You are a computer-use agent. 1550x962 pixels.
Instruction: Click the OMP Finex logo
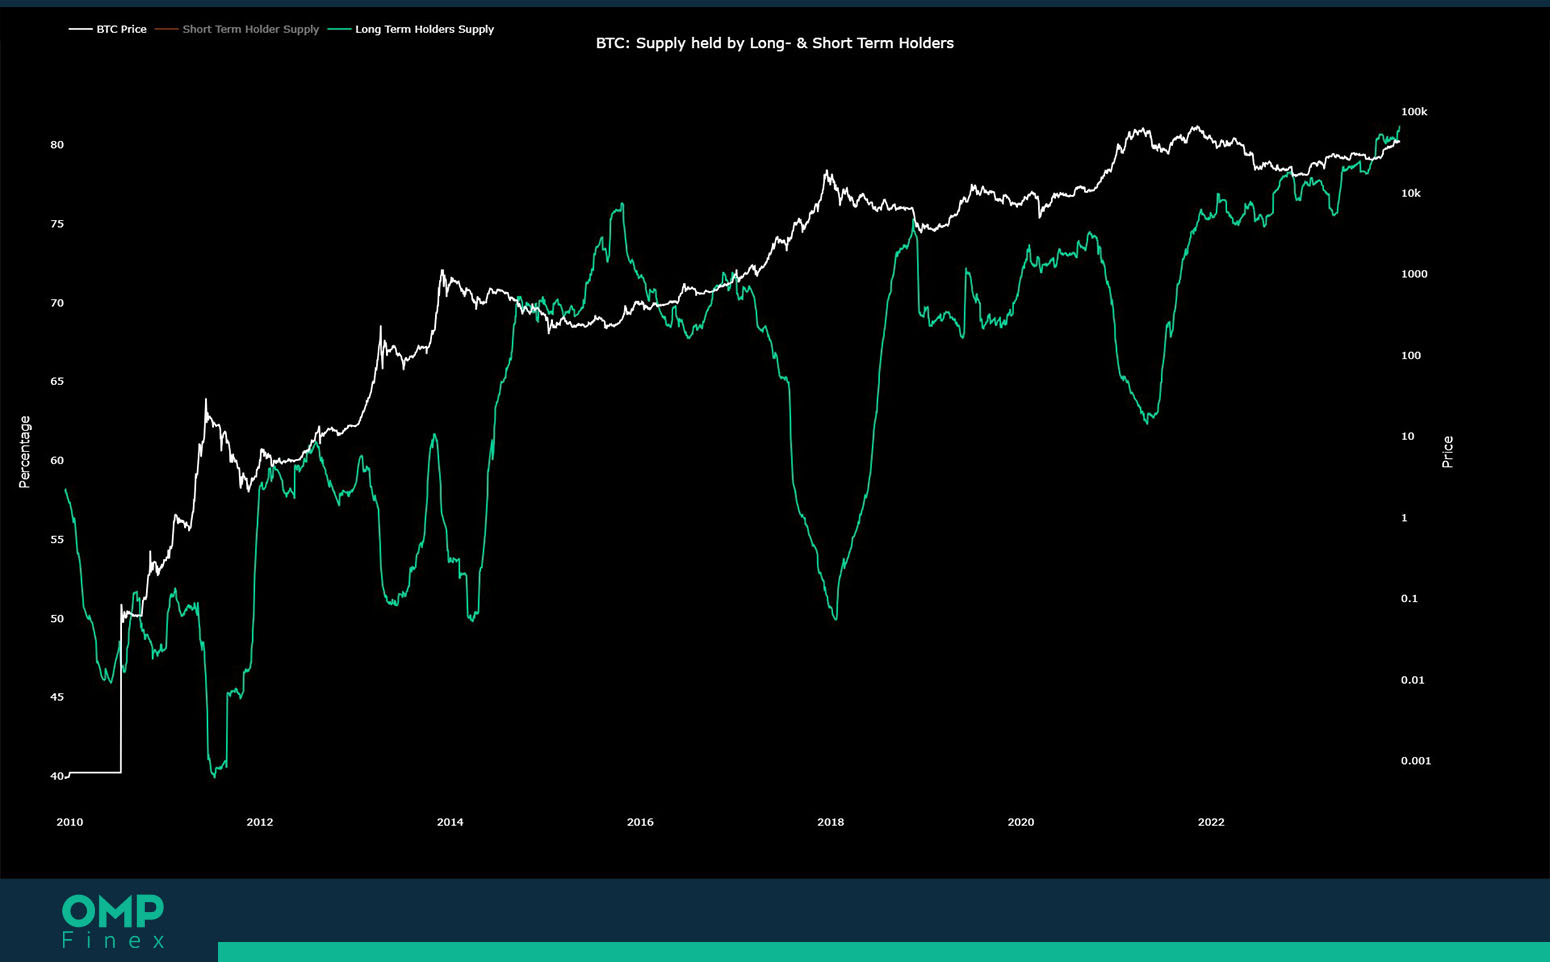coord(113,921)
